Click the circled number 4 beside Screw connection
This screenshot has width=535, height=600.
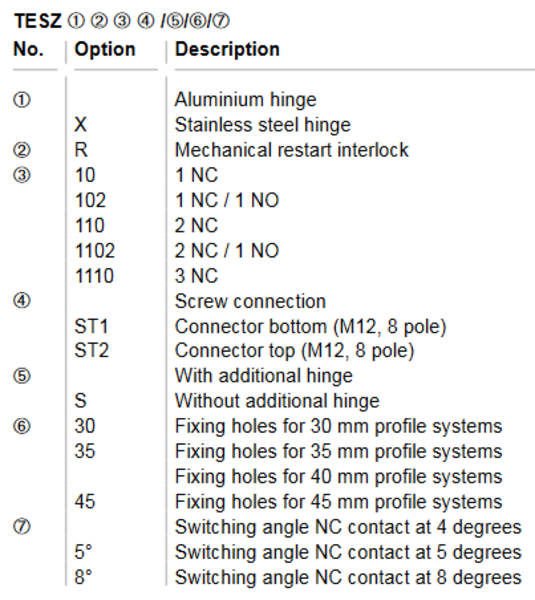pos(22,301)
